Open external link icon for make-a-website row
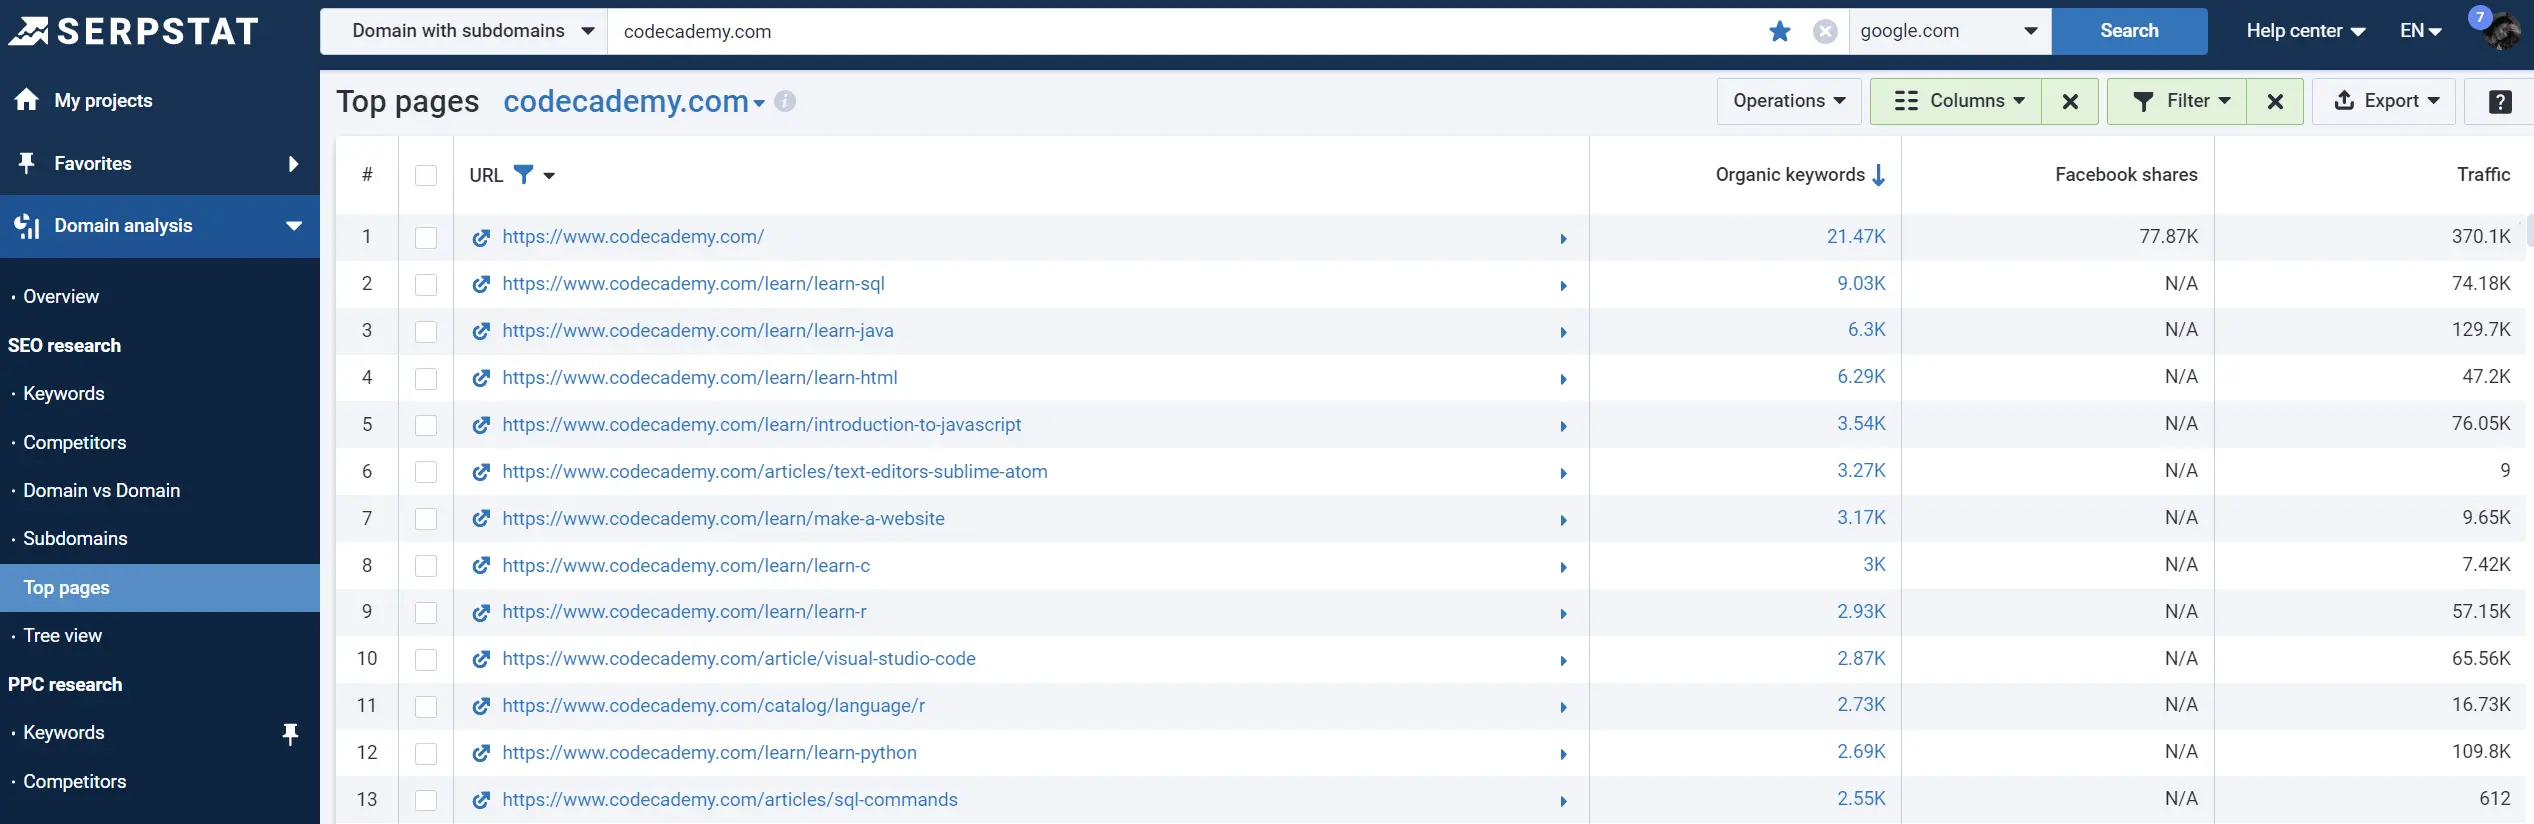Image resolution: width=2534 pixels, height=824 pixels. pos(481,519)
